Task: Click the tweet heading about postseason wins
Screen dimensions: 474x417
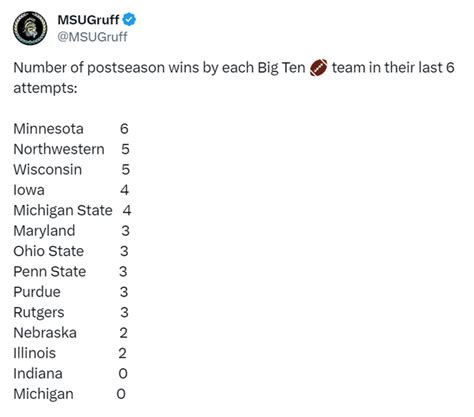Action: click(x=234, y=78)
